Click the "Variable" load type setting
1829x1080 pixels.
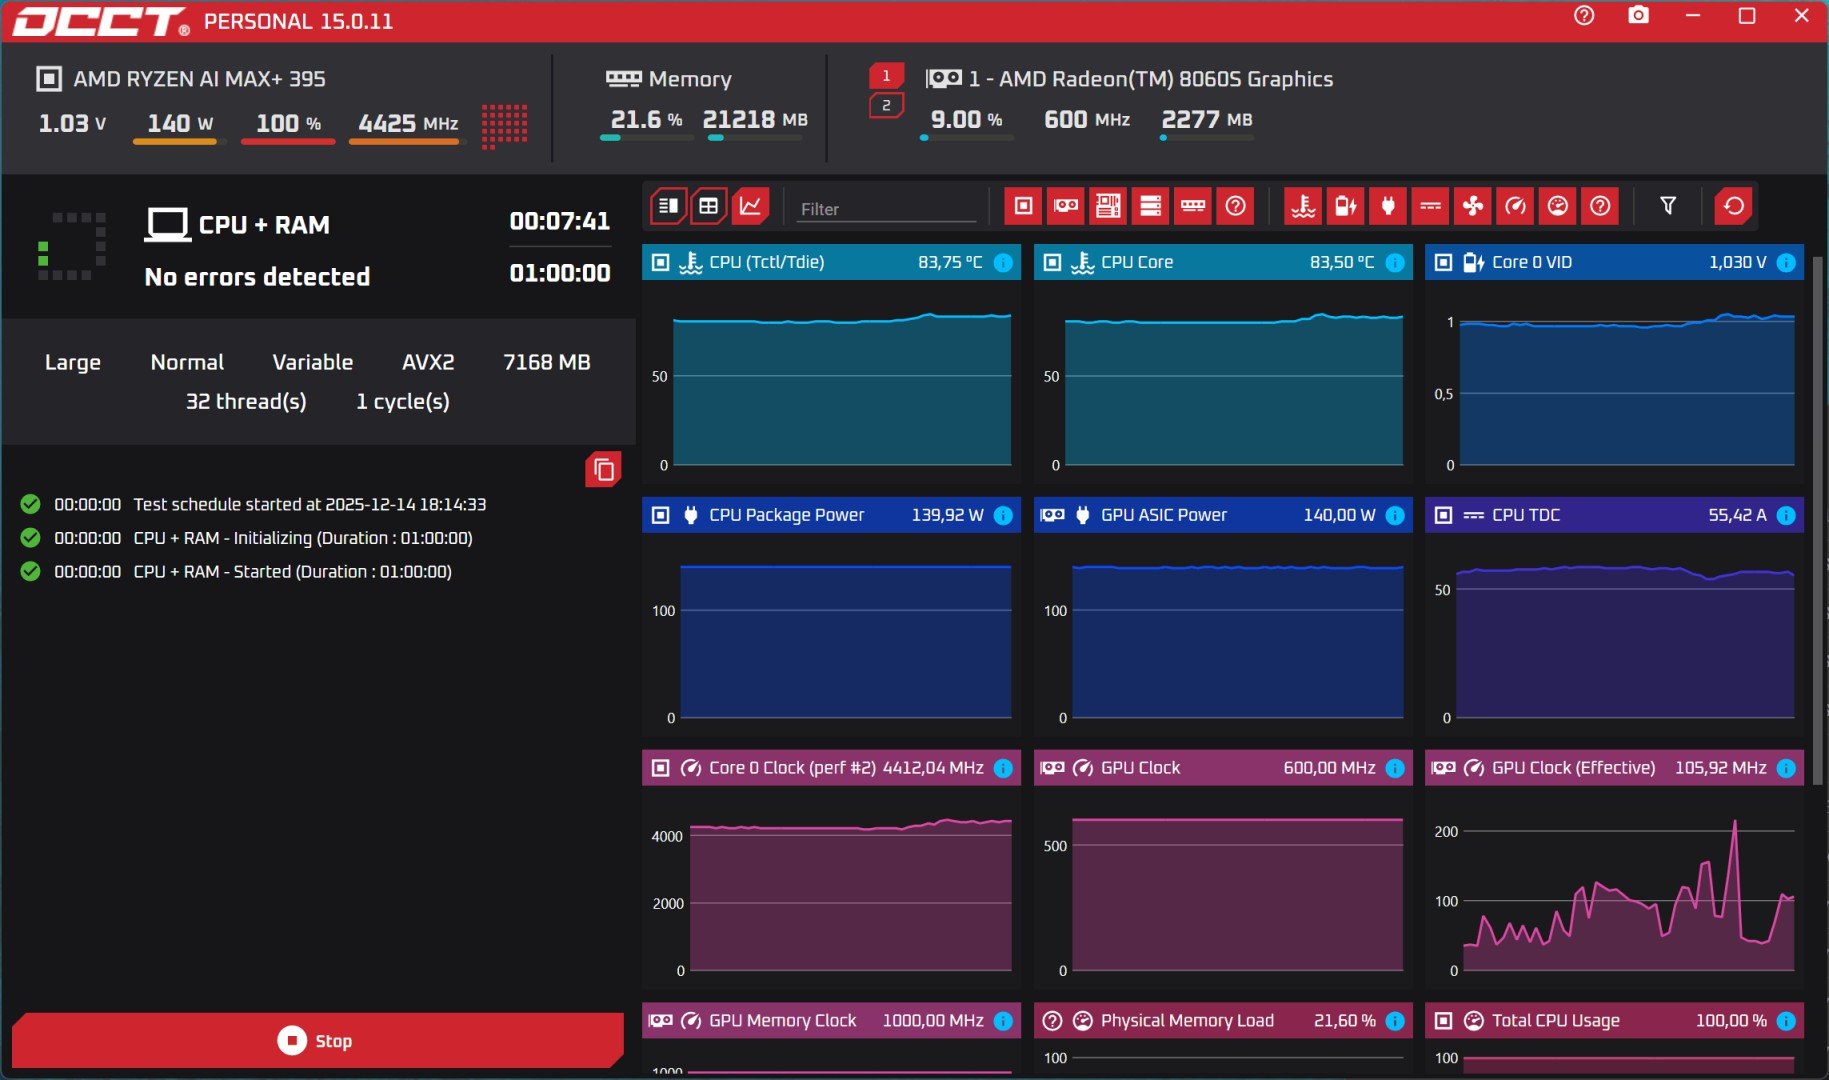click(x=313, y=362)
